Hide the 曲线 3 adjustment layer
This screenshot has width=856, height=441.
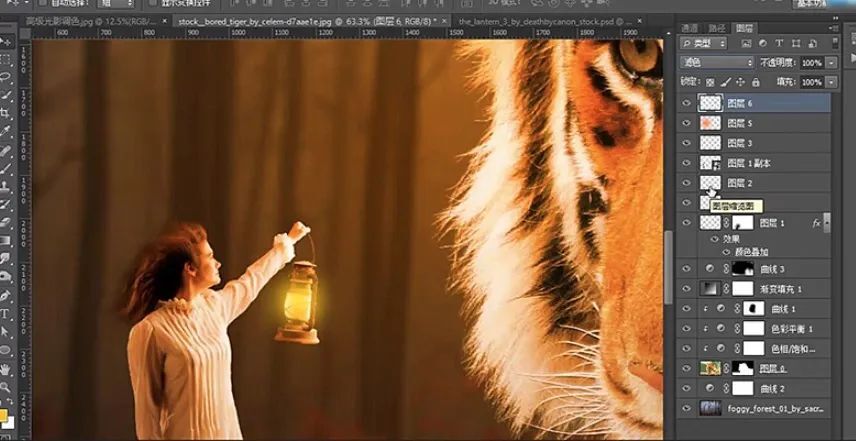click(686, 269)
